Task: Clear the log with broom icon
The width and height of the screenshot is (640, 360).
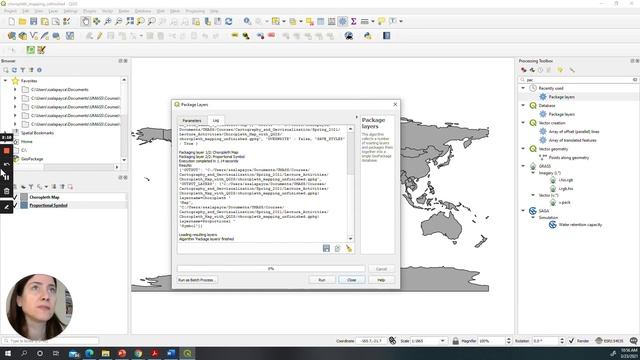Action: [349, 248]
